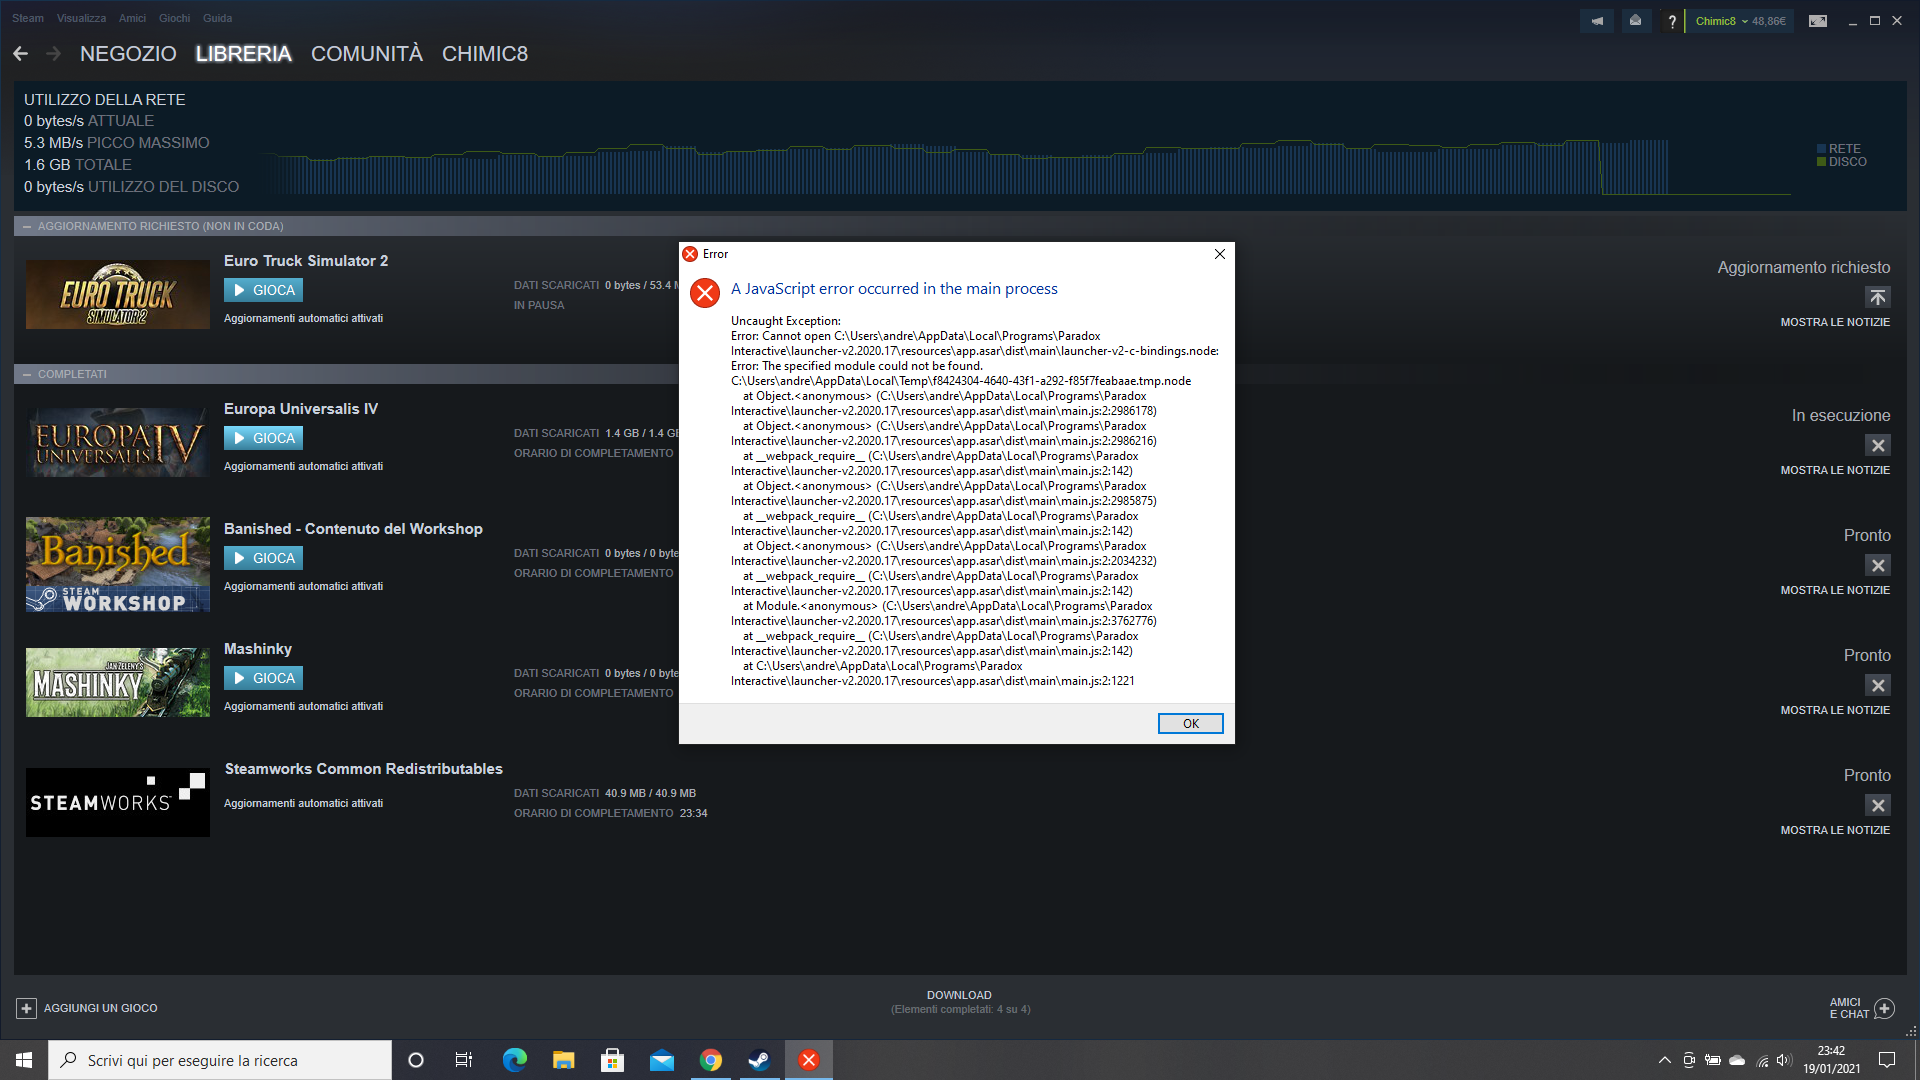
Task: Click the add a game plus icon
Action: click(x=27, y=1008)
